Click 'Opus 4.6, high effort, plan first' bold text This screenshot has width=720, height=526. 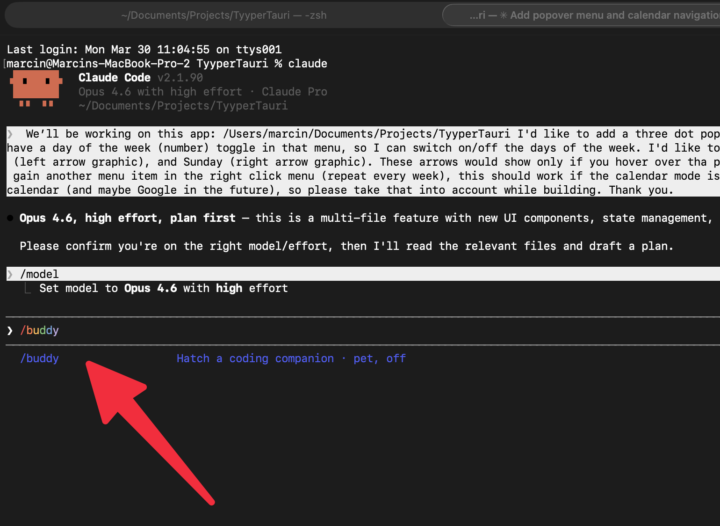(127, 218)
